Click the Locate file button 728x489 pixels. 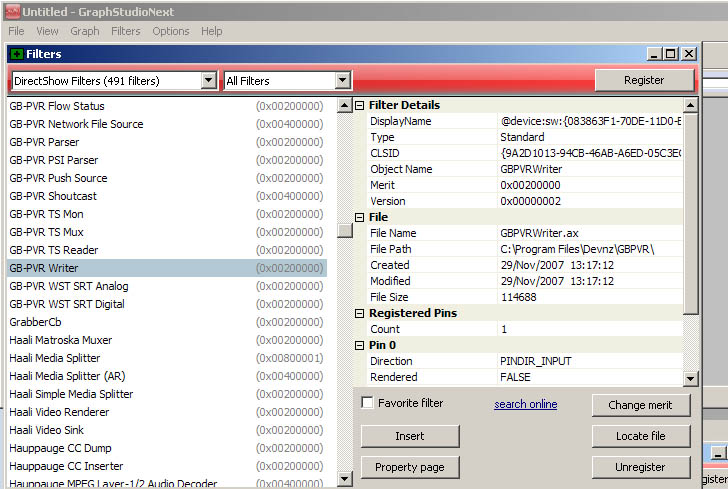click(x=640, y=436)
